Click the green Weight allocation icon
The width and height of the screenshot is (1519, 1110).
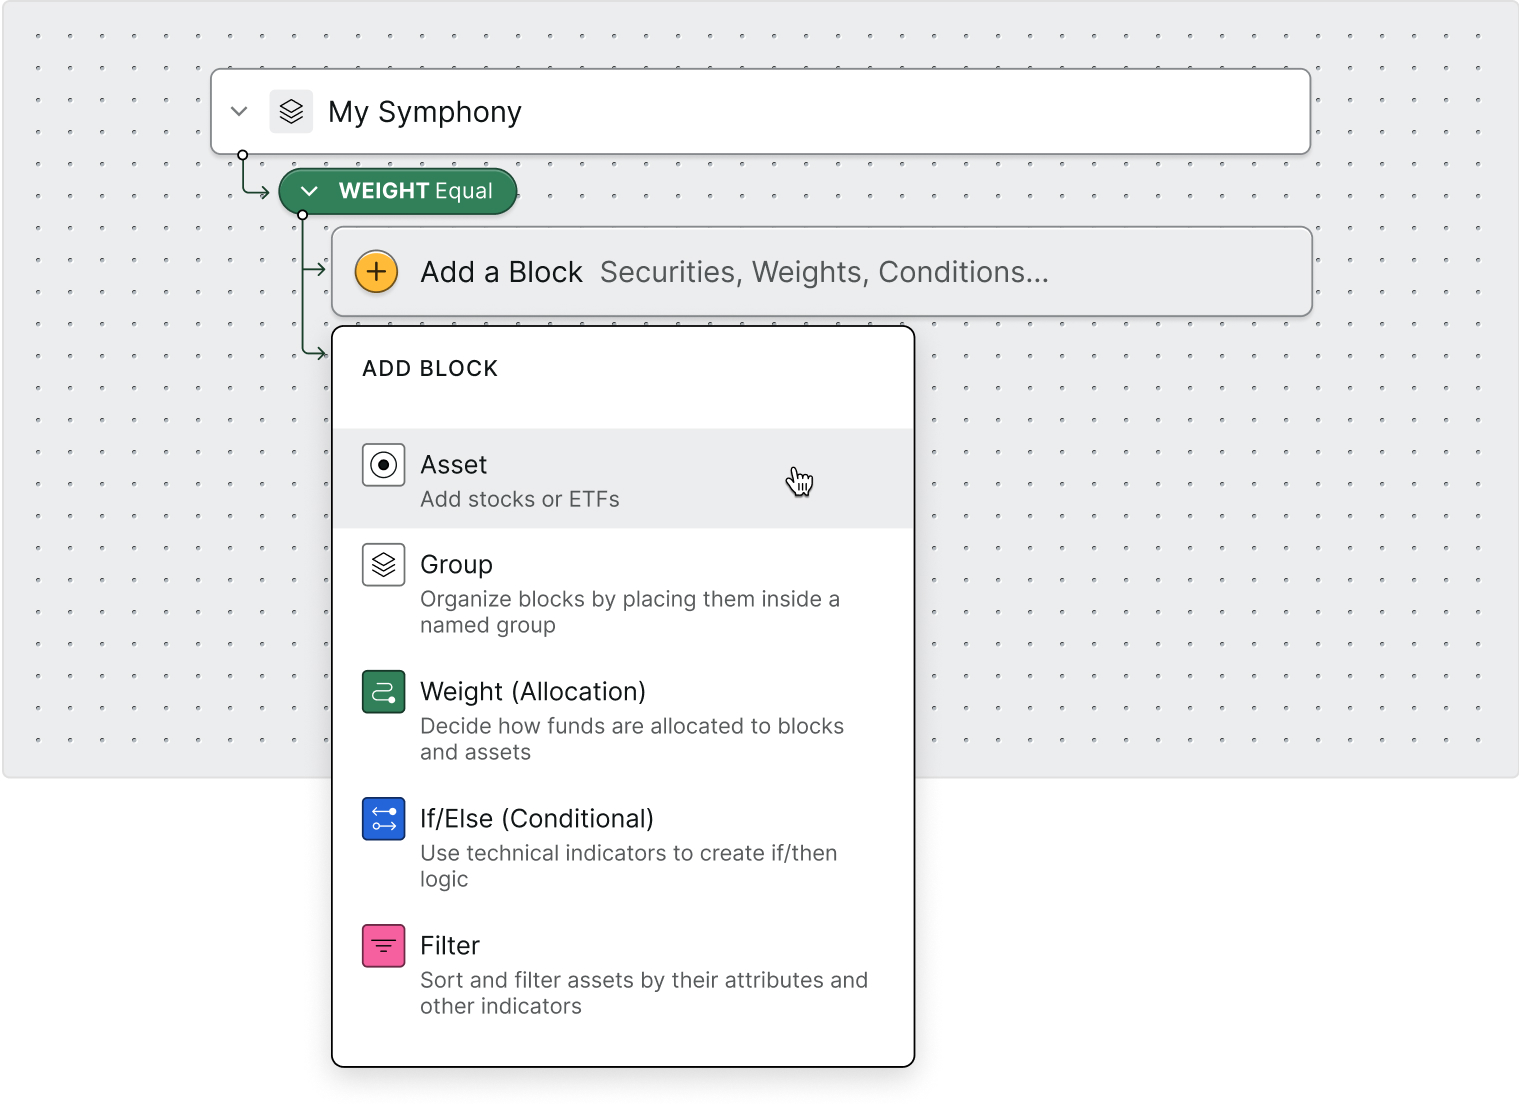tap(384, 692)
